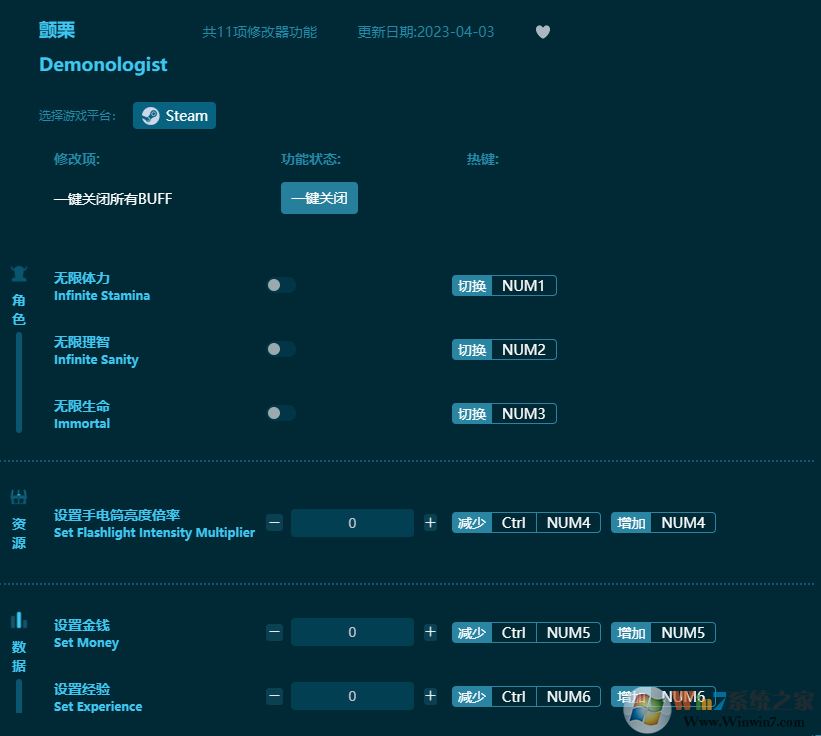This screenshot has height=736, width=821.
Task: Click plus next to Set Money value
Action: pos(430,631)
